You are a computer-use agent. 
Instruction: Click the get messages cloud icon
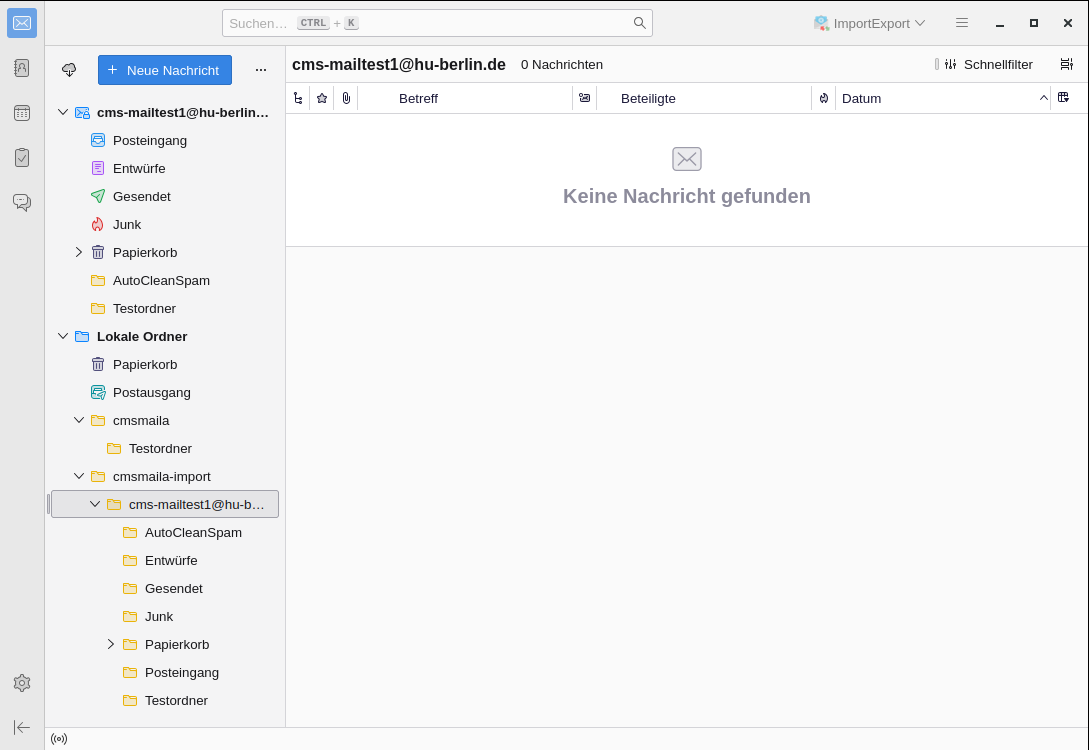click(69, 70)
